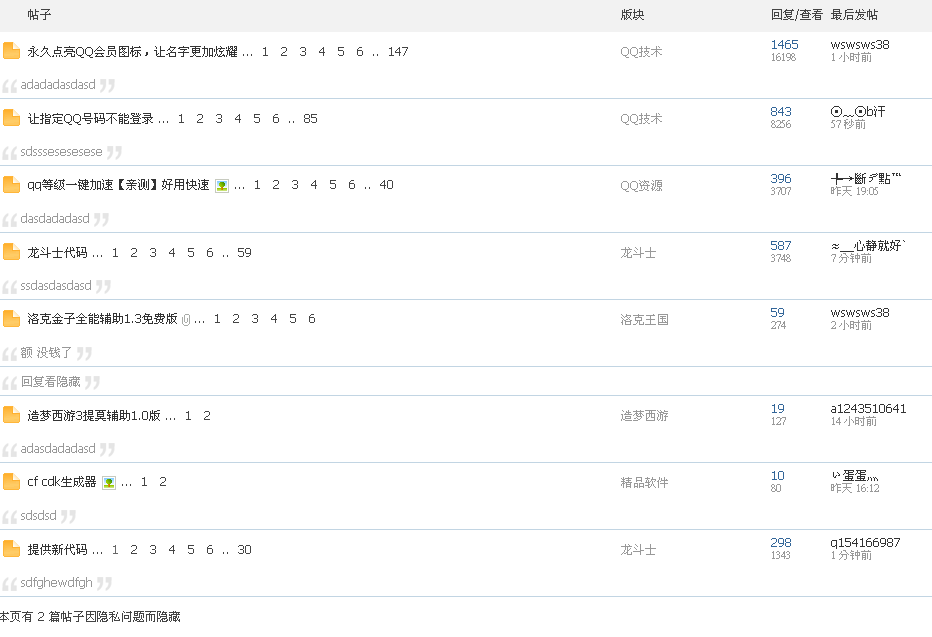Open QQ技术 board in 永久点亮QQ会员图标 row

641,52
